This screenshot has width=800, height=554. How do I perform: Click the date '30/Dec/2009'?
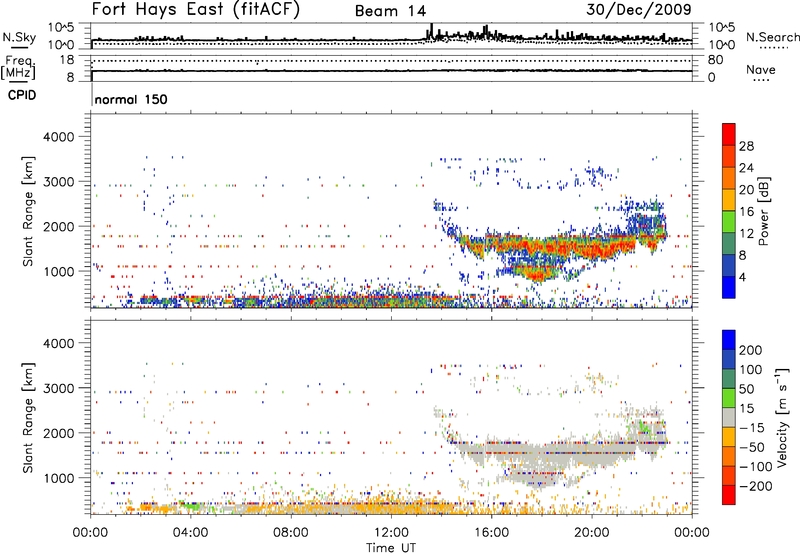639,10
